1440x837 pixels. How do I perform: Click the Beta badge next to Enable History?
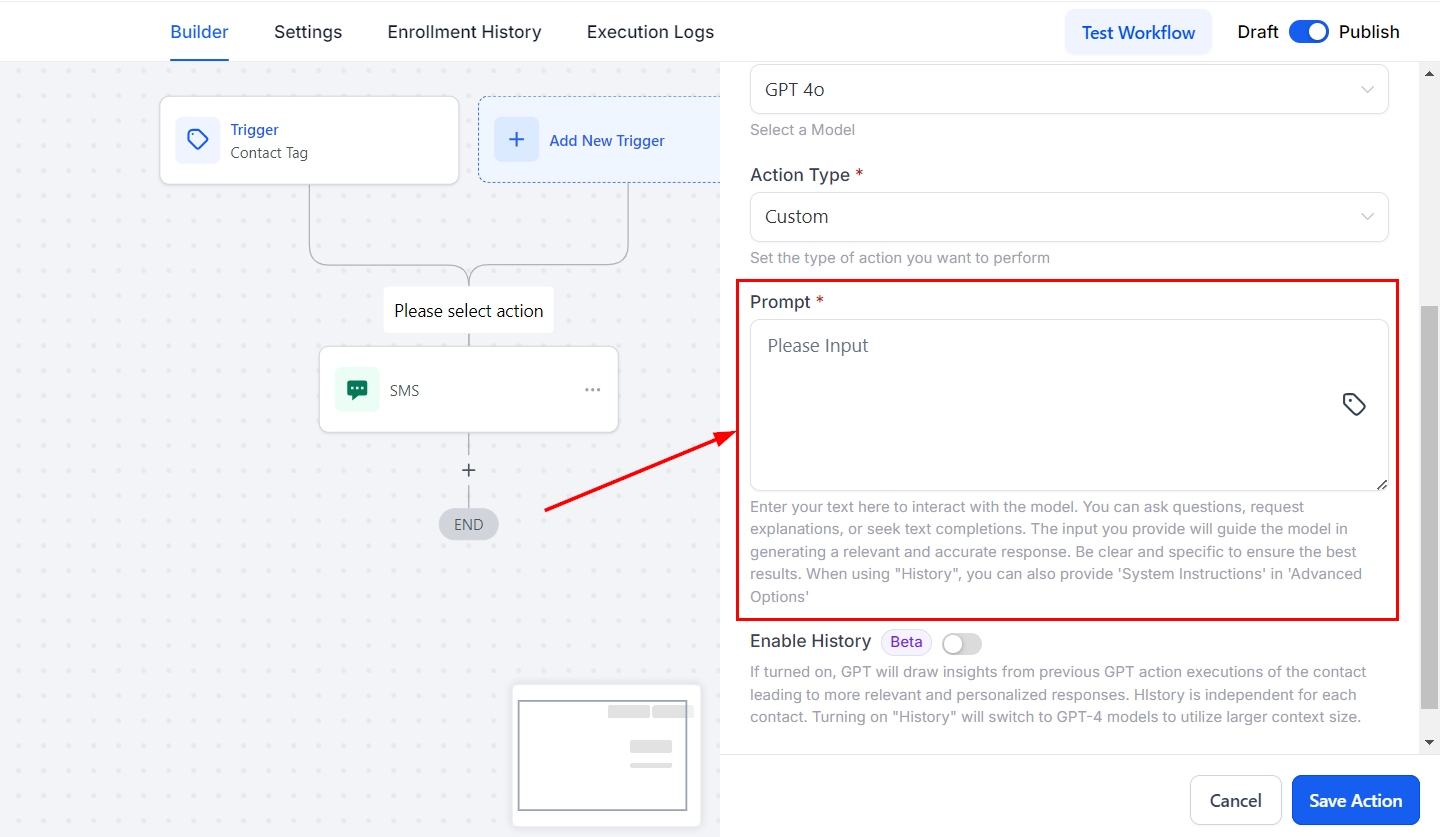coord(906,642)
